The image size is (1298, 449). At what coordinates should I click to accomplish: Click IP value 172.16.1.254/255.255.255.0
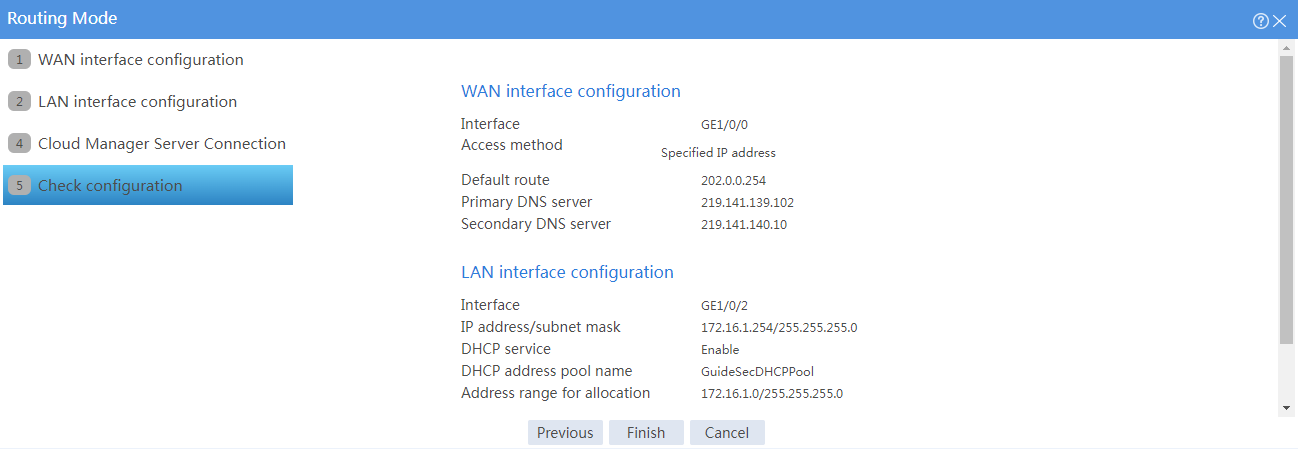point(779,328)
